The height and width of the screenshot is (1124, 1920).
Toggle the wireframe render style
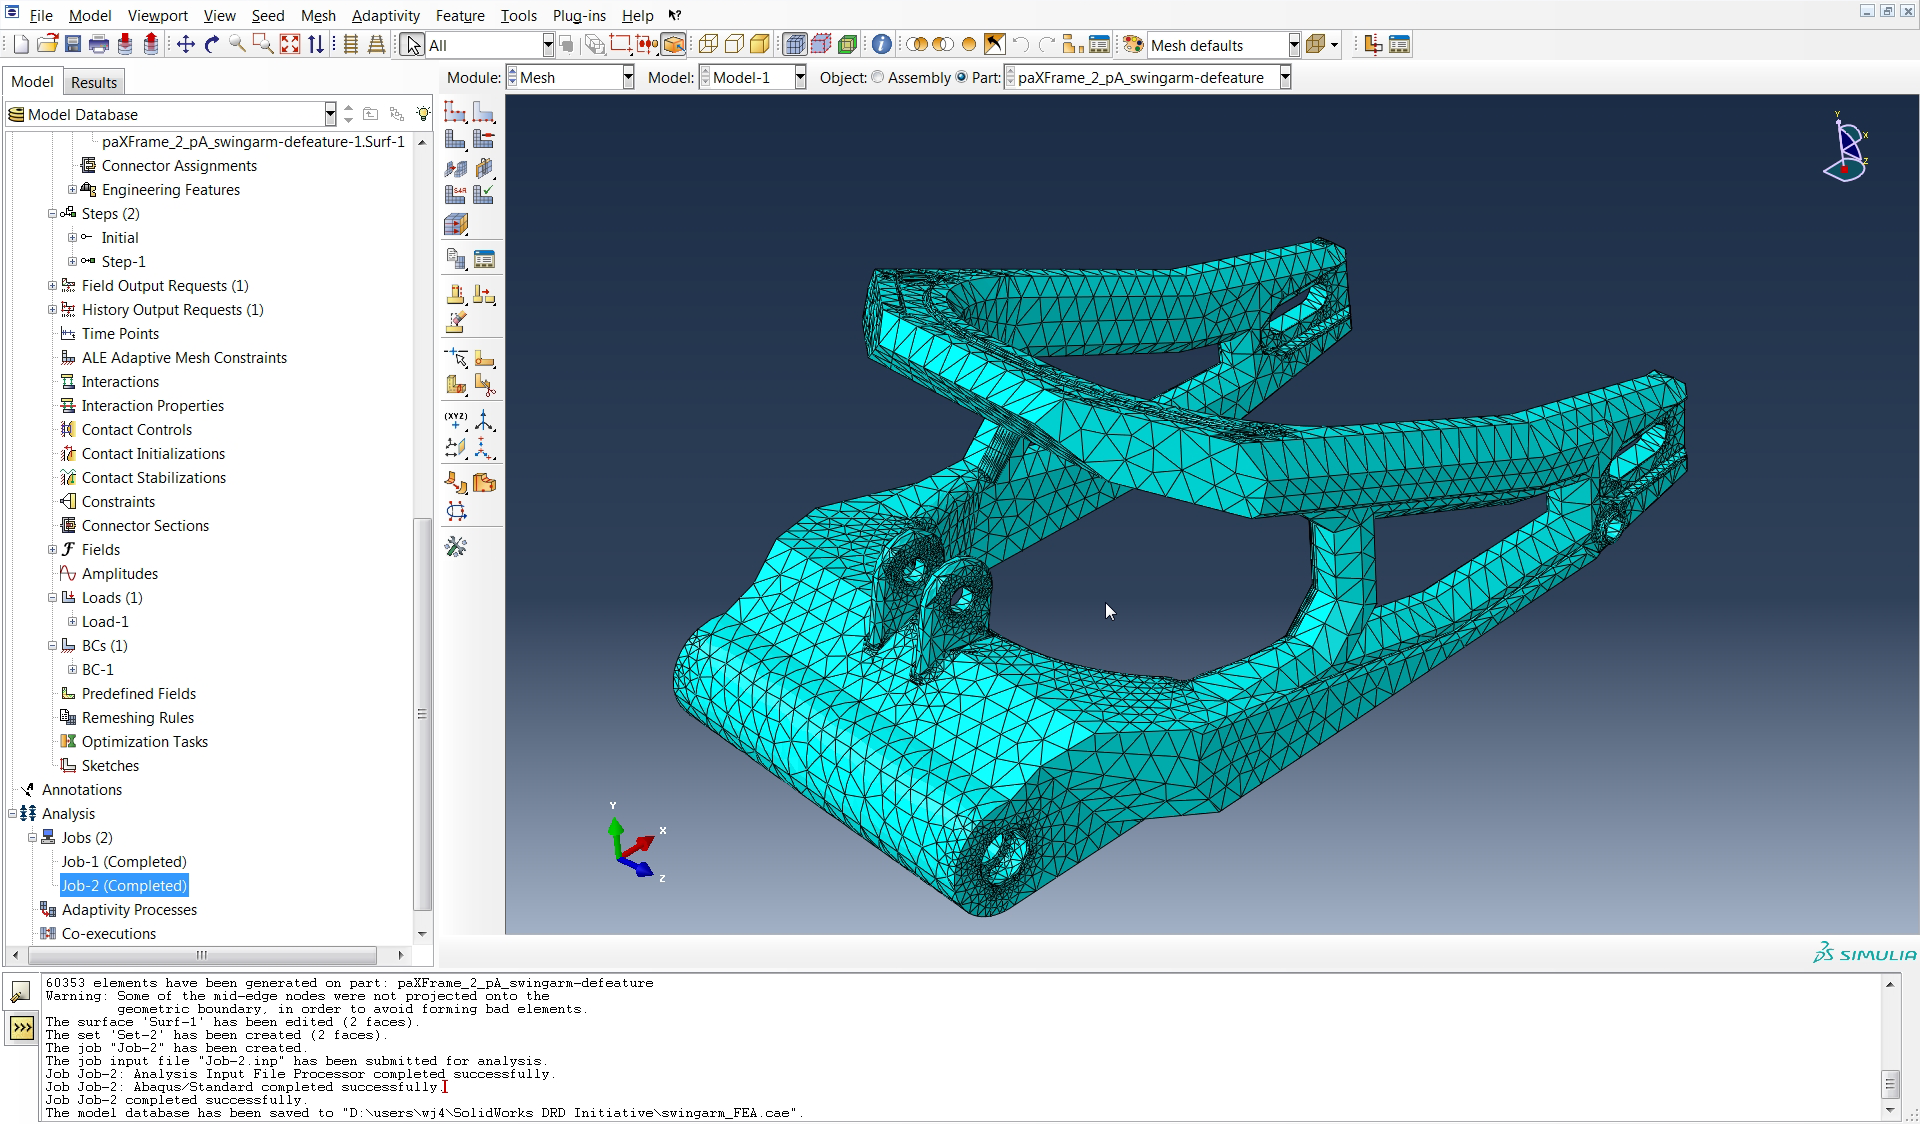pos(708,44)
